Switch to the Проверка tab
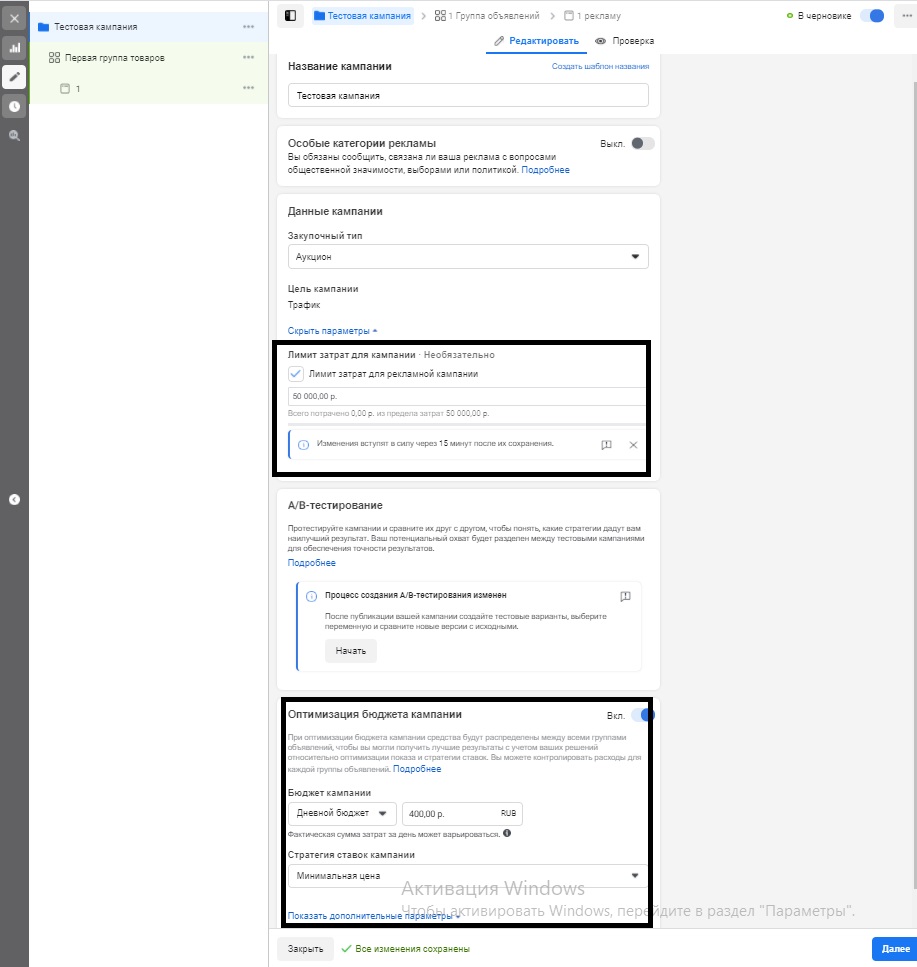The width and height of the screenshot is (917, 967). 625,41
